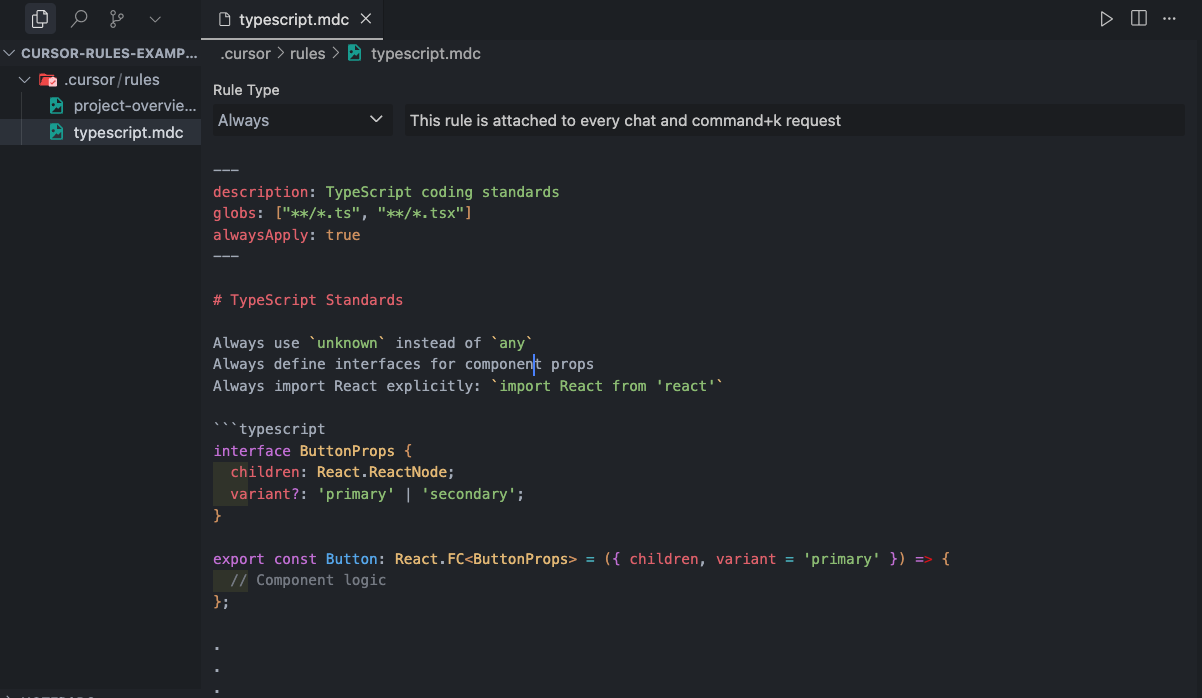Show additional views with the chevron
The height and width of the screenshot is (698, 1202).
tap(154, 19)
